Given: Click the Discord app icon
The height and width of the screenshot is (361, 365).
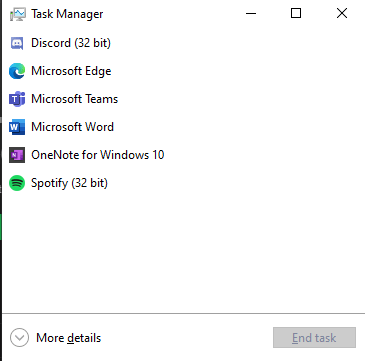Looking at the screenshot, I should (x=17, y=43).
